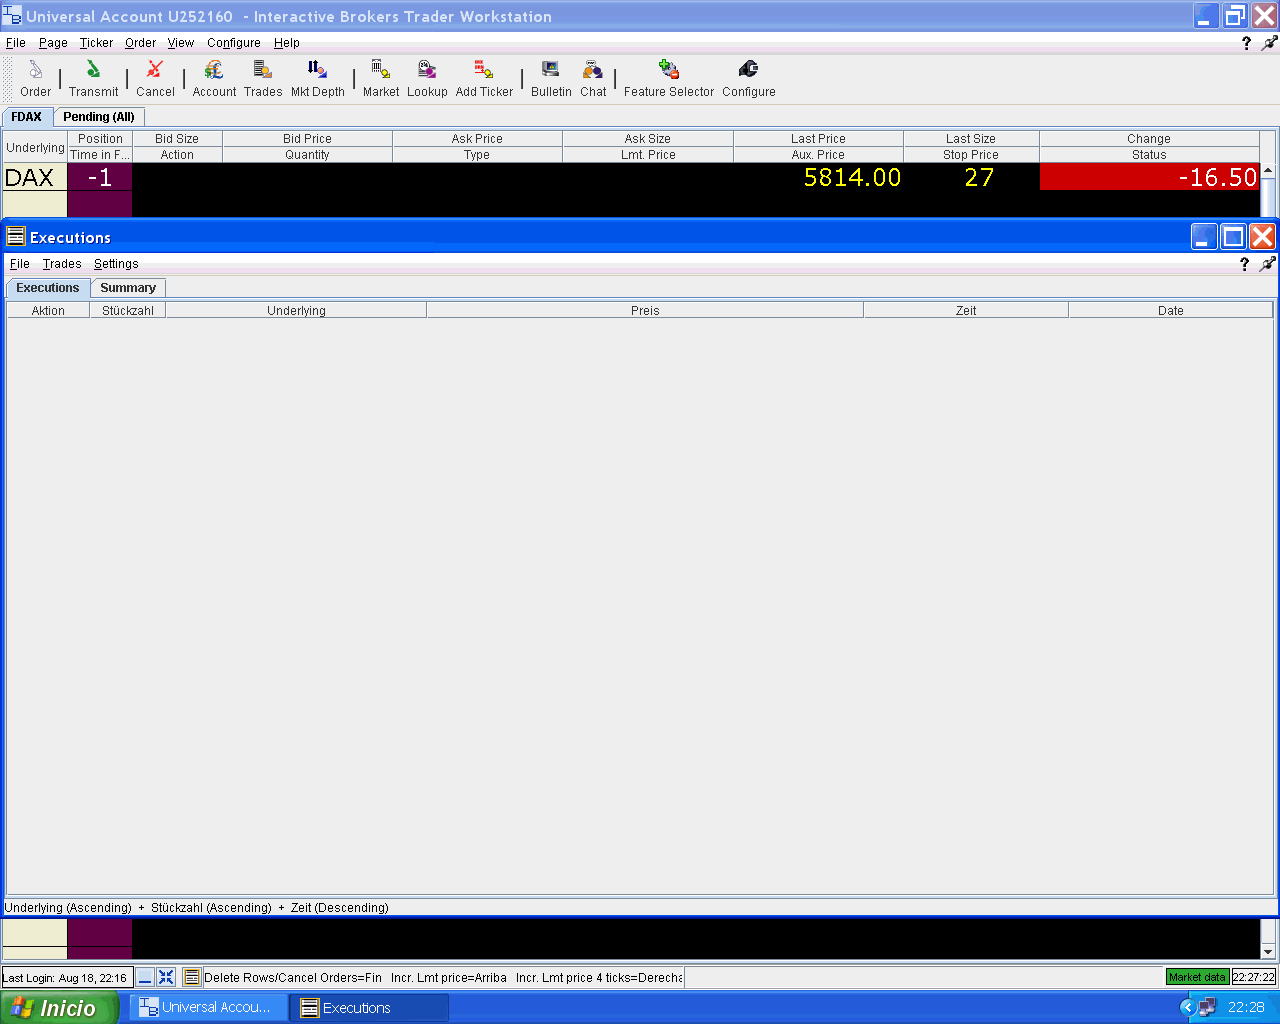Open the Ticker menu
1280x1024 pixels.
point(97,43)
